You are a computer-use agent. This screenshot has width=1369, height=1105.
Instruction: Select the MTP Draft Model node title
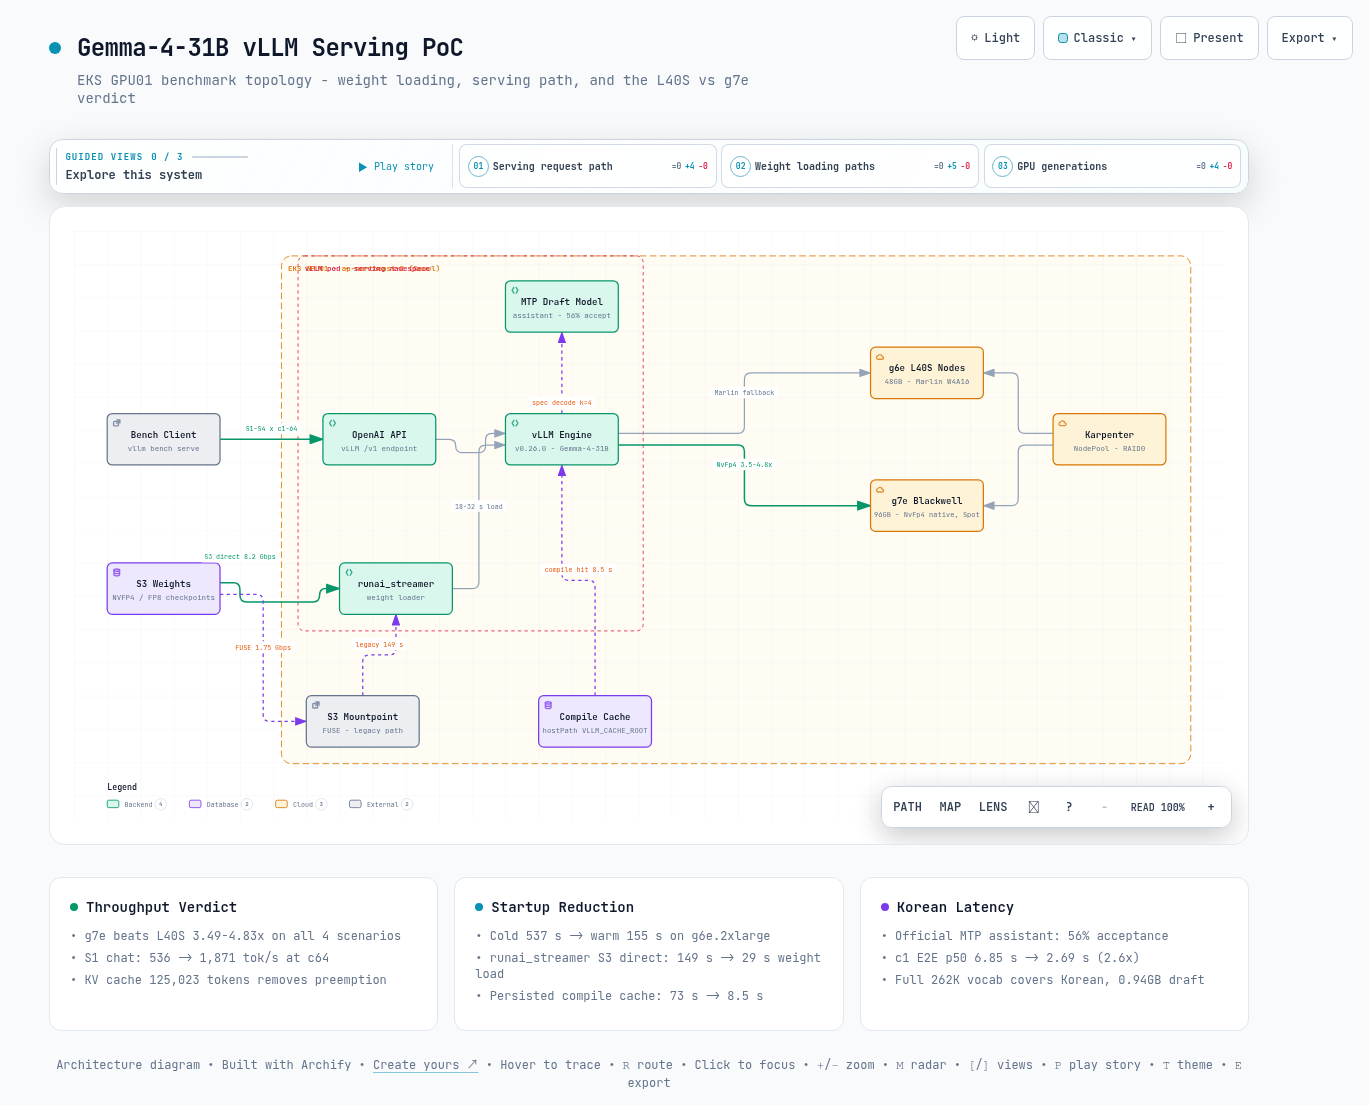pyautogui.click(x=562, y=302)
